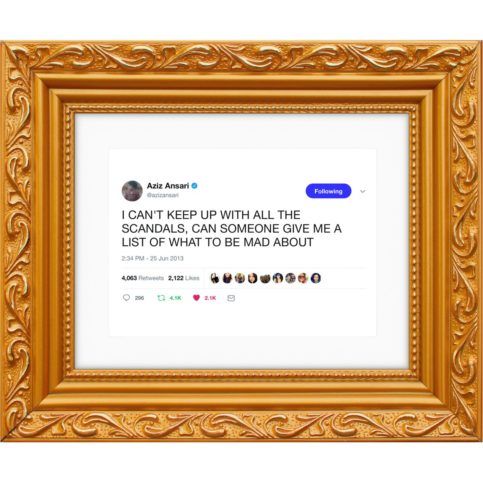
Task: Click the @azizansari handle
Action: point(163,195)
